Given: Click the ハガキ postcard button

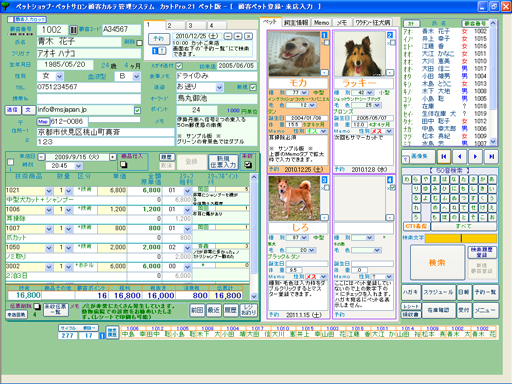Looking at the screenshot, I should pos(410,292).
